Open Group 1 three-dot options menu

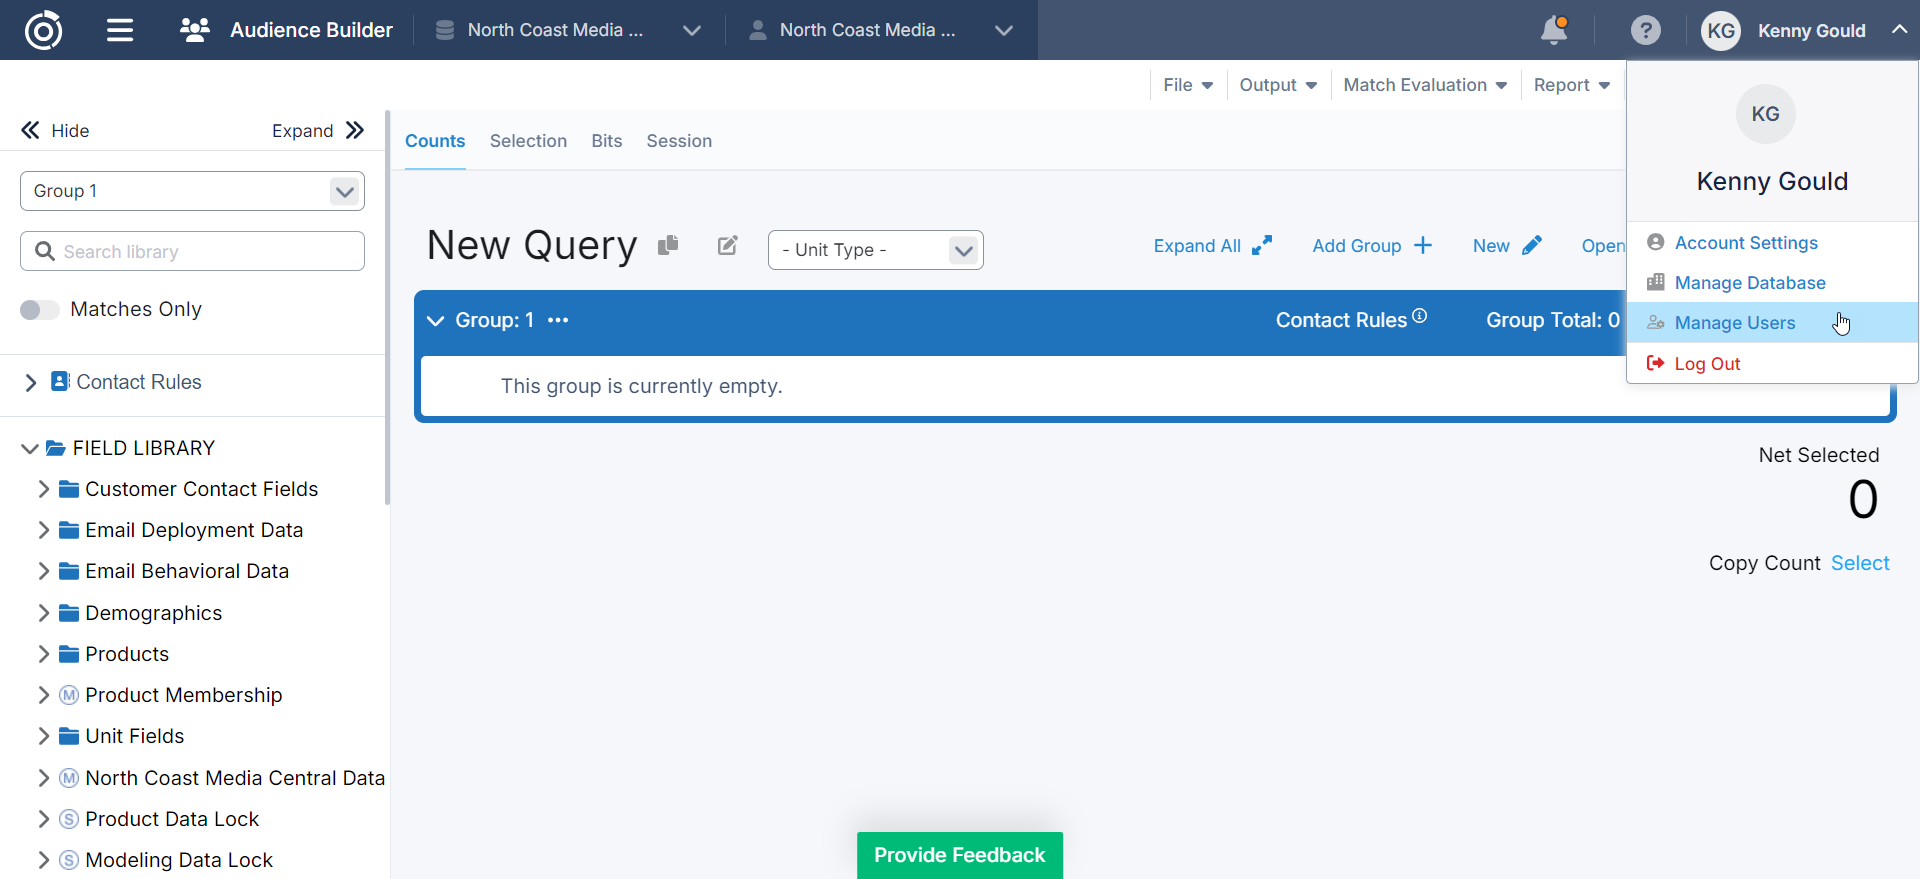[558, 320]
